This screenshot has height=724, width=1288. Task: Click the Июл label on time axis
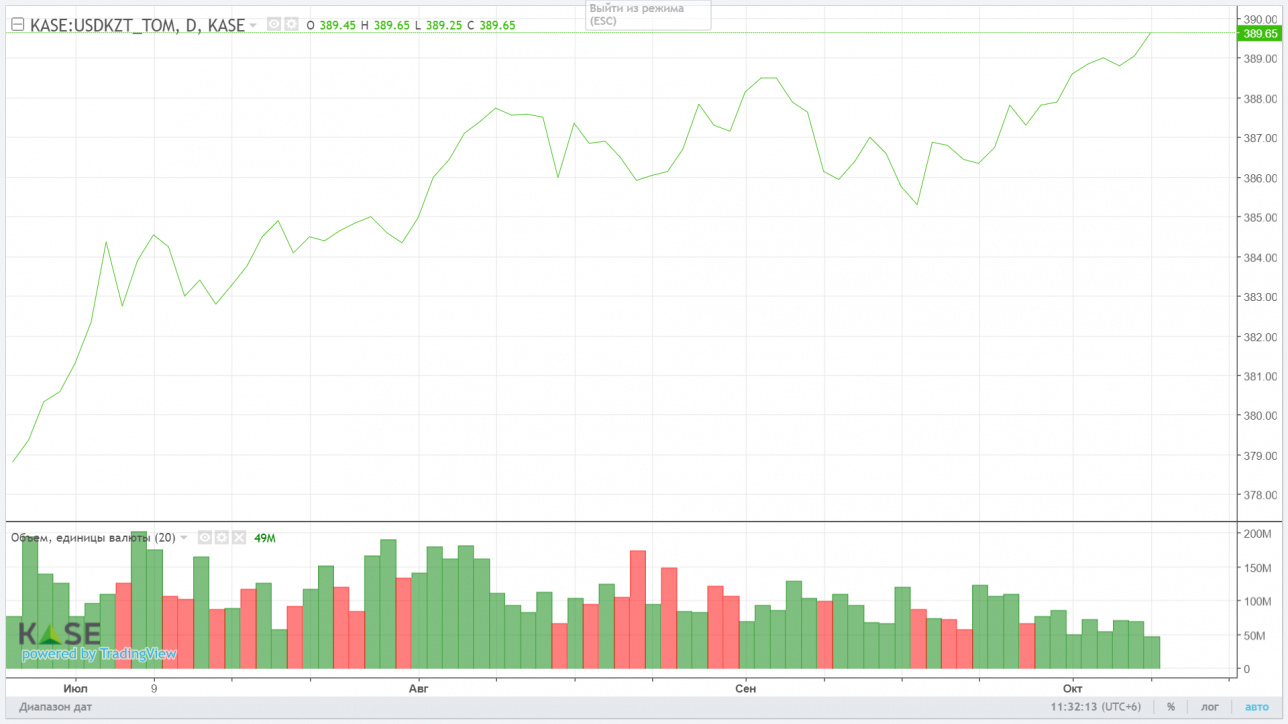tap(75, 689)
